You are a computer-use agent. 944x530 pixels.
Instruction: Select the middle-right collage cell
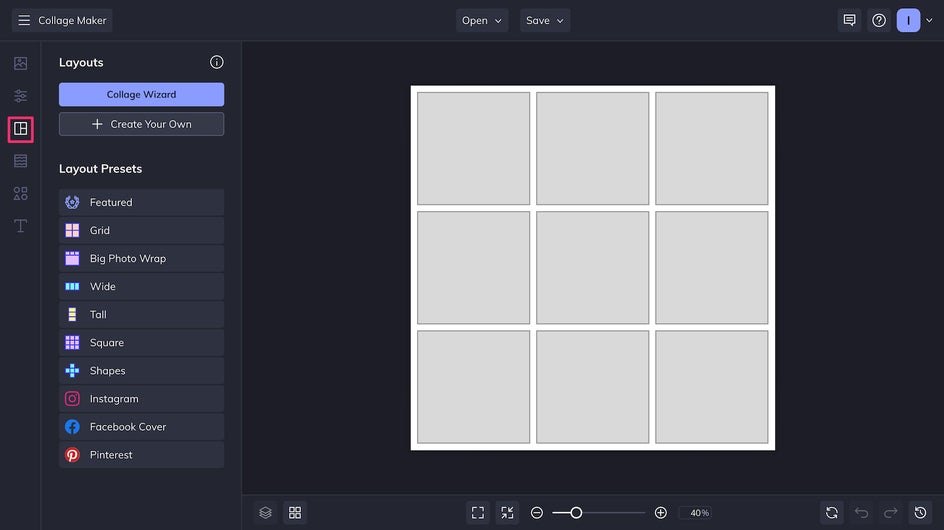pyautogui.click(x=712, y=267)
